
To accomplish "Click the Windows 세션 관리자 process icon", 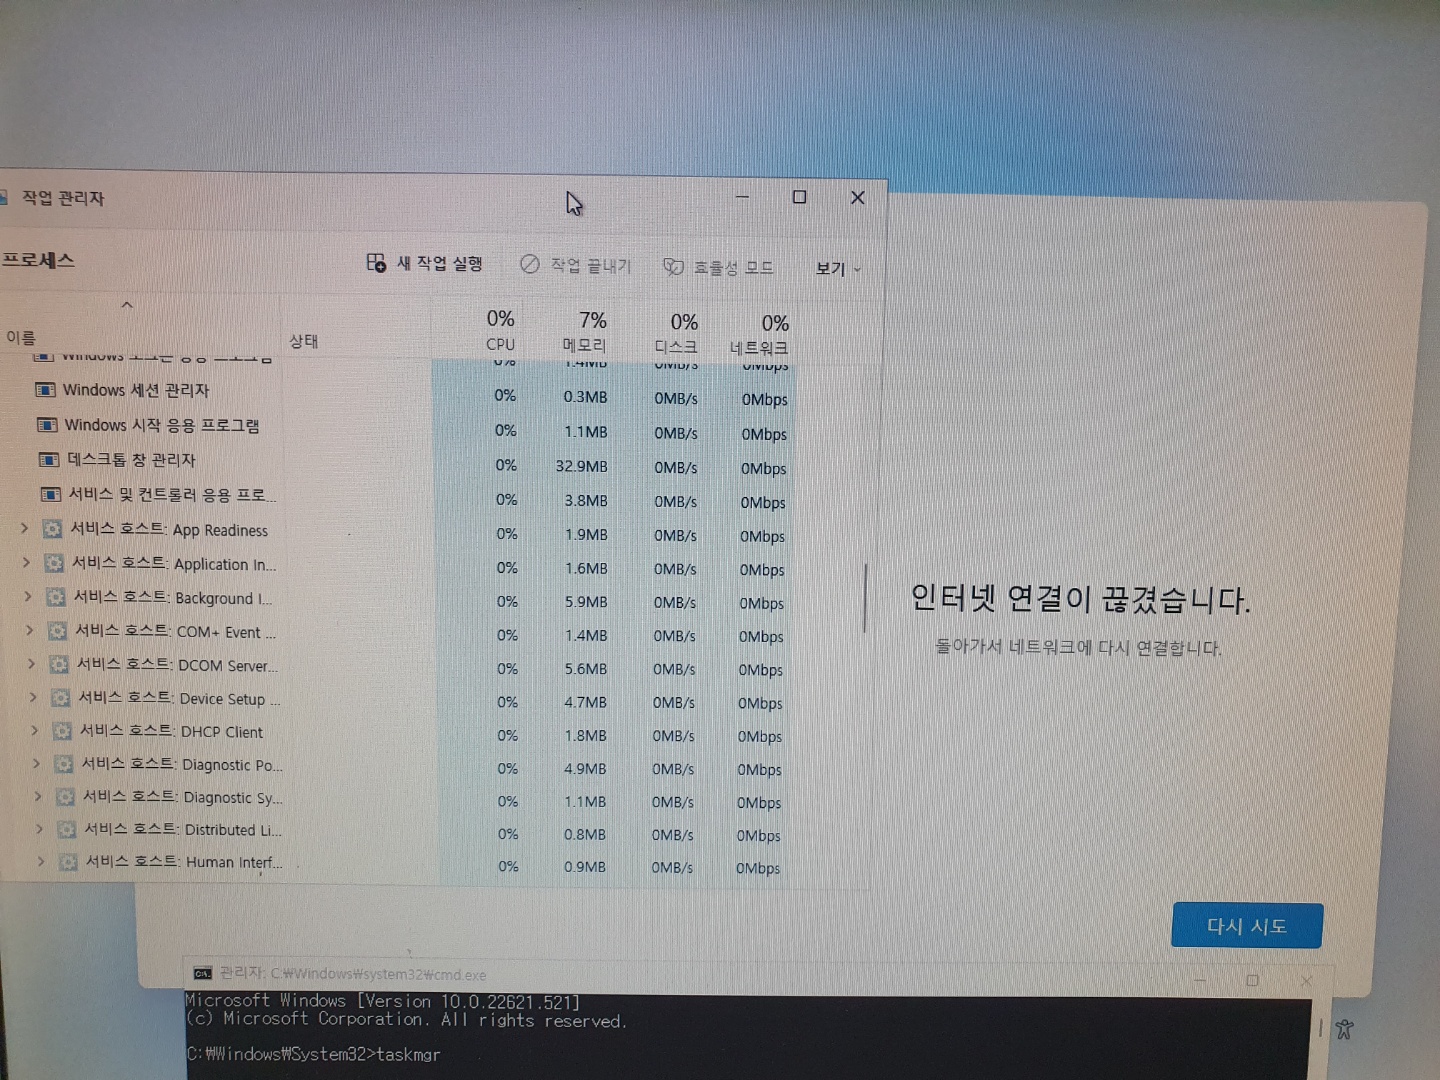I will tap(45, 390).
